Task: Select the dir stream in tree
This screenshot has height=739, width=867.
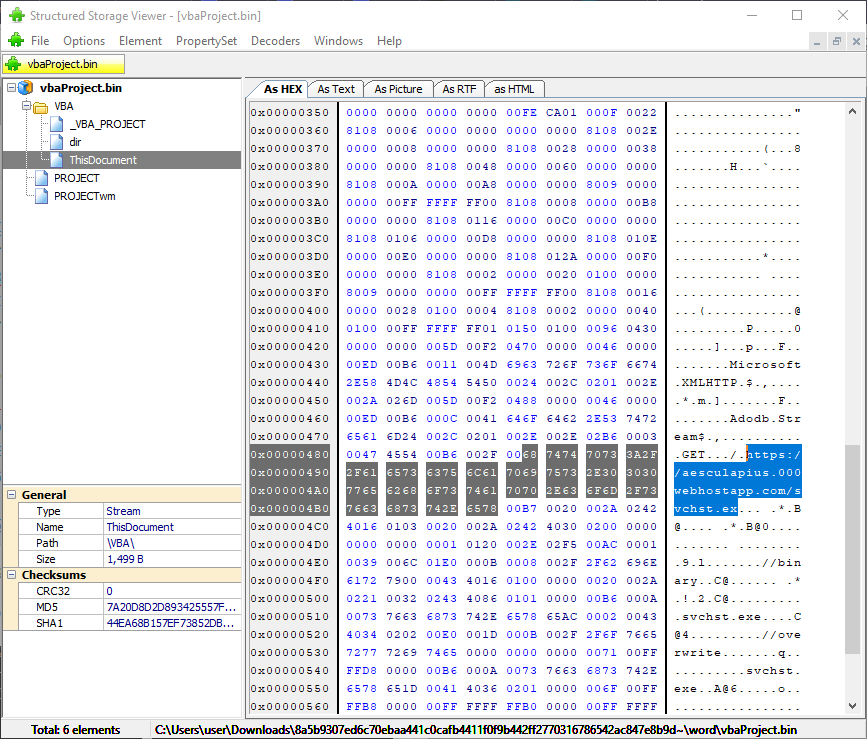Action: coord(75,142)
